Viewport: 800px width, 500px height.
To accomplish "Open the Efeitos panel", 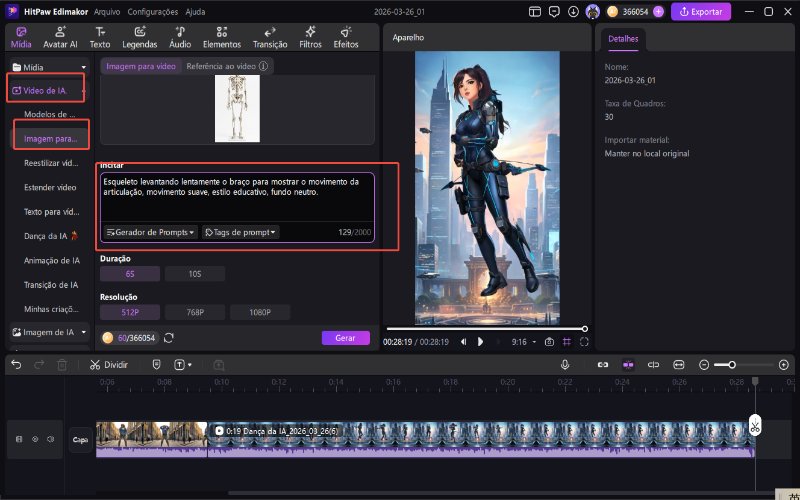I will 346,38.
